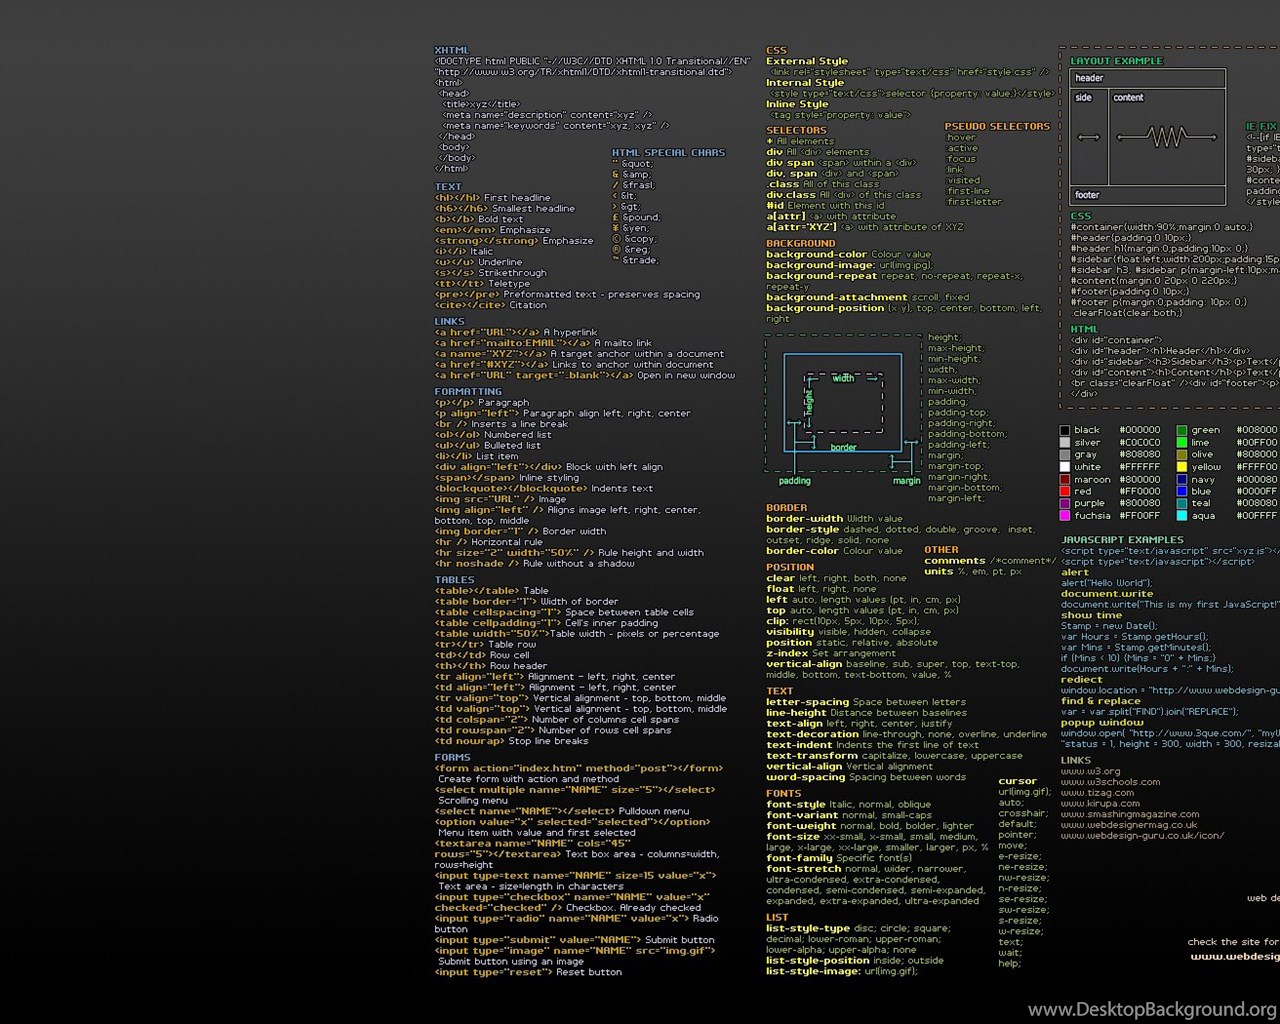The width and height of the screenshot is (1280, 1024).
Task: Click the LIST section heading
Action: (777, 918)
